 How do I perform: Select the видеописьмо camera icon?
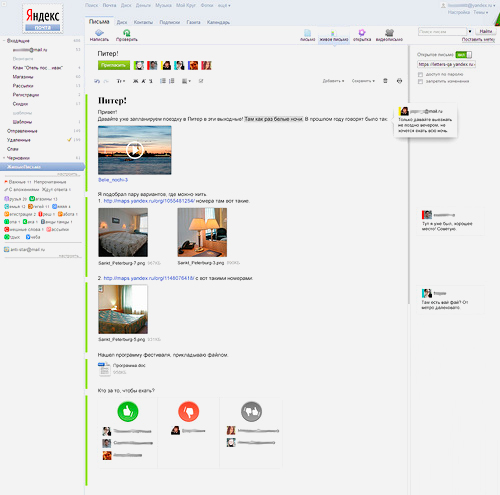pyautogui.click(x=389, y=32)
